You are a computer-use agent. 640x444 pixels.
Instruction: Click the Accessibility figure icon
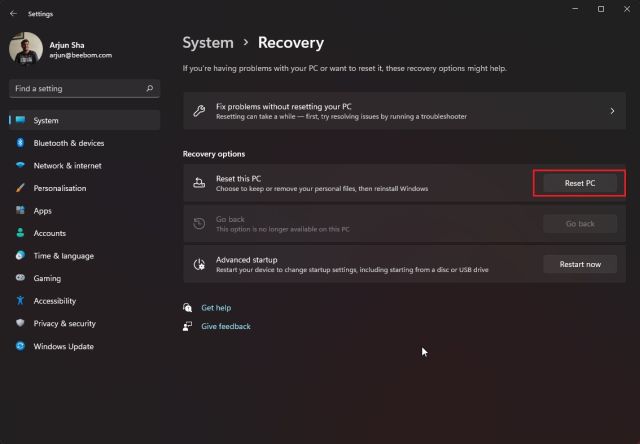(20, 301)
